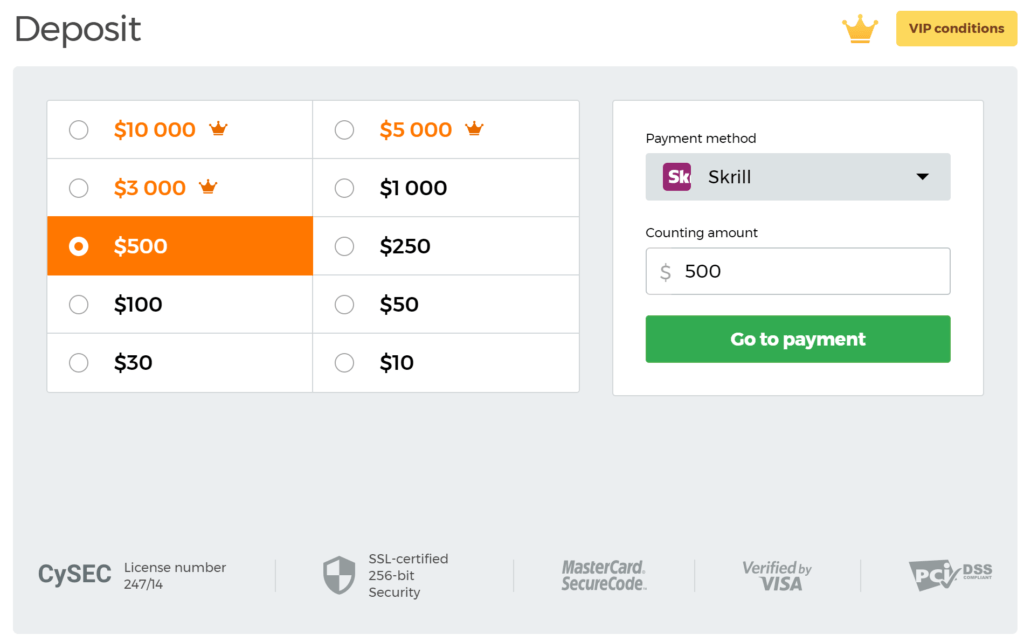Click the gold VIP crown icon

[859, 29]
